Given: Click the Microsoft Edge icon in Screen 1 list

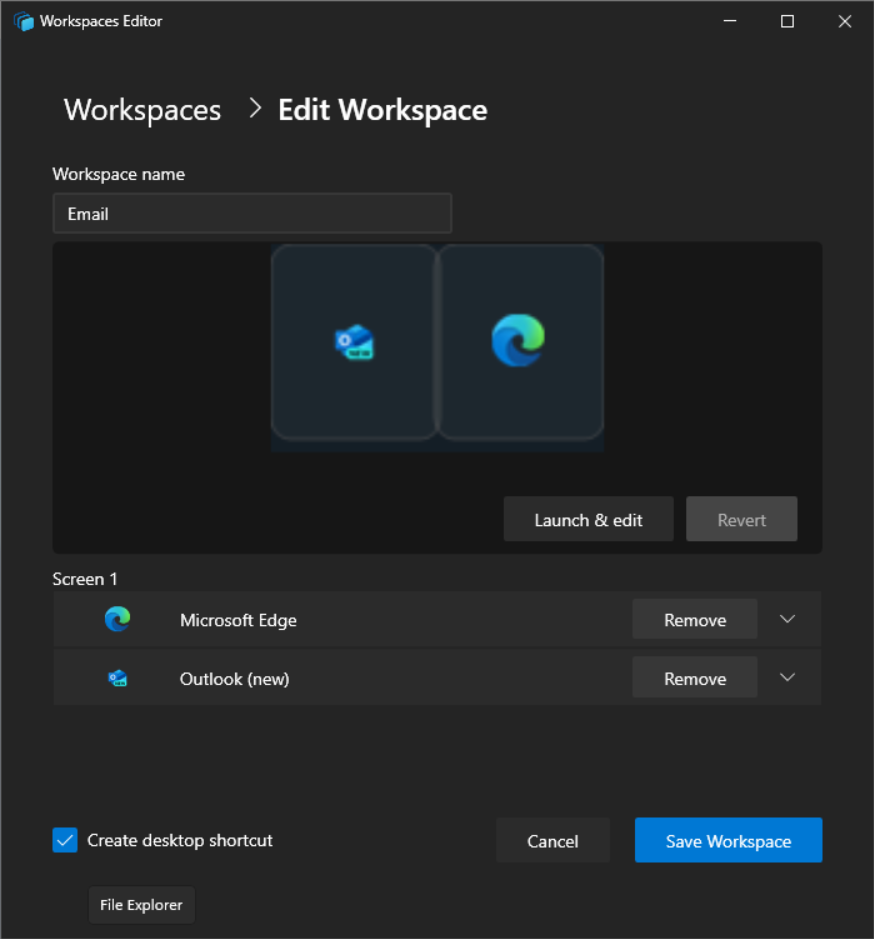Looking at the screenshot, I should (x=117, y=619).
